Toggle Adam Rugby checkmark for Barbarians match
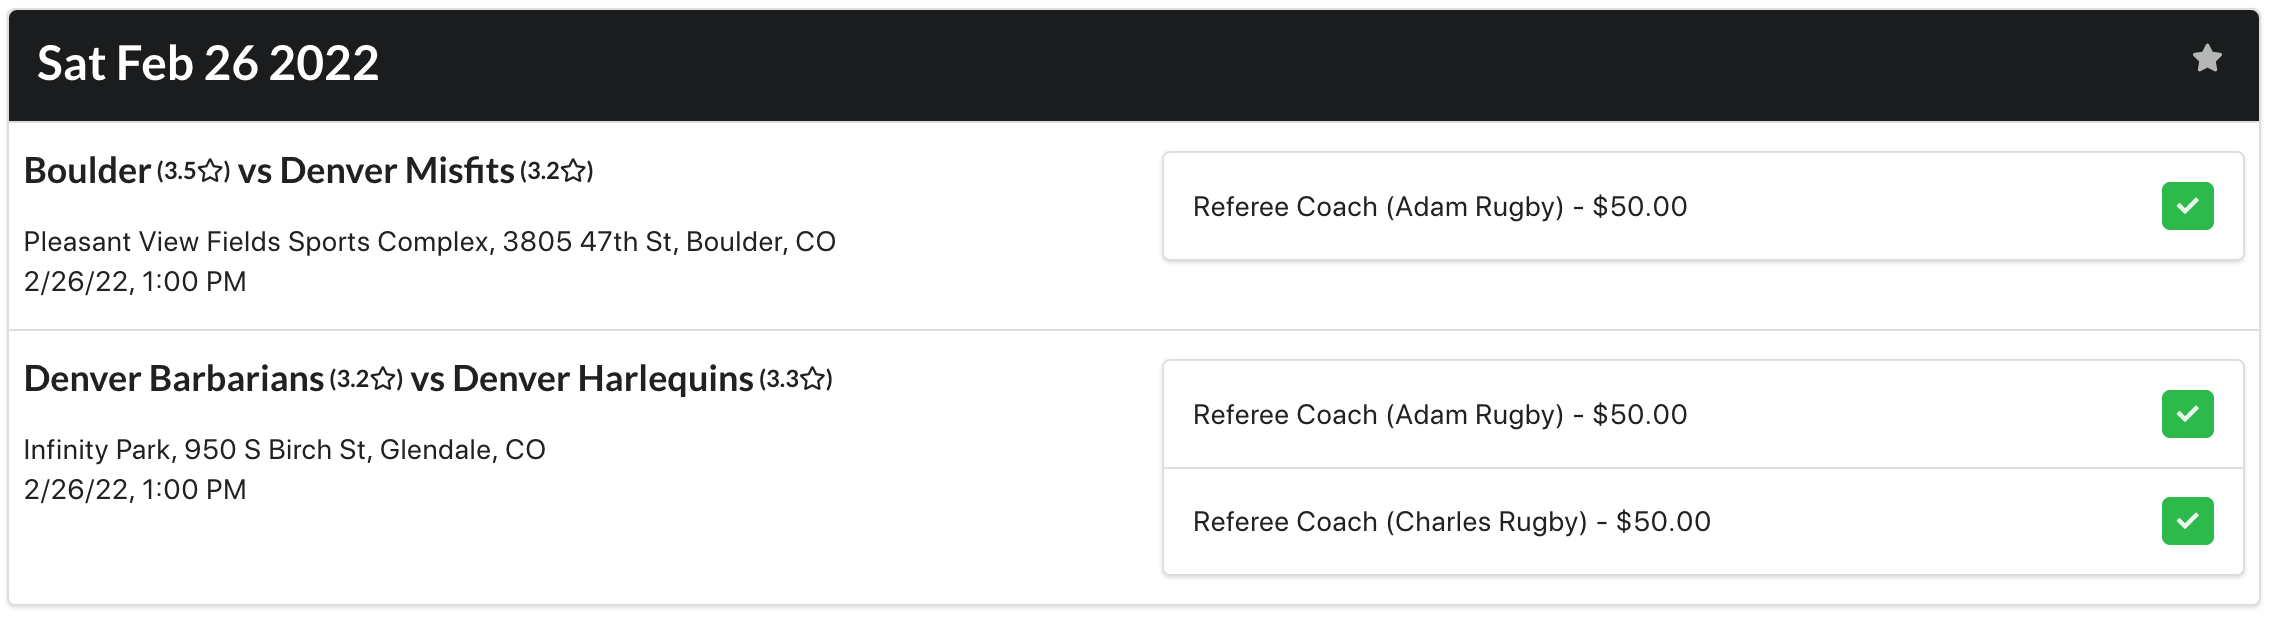Image resolution: width=2276 pixels, height=622 pixels. (2187, 414)
